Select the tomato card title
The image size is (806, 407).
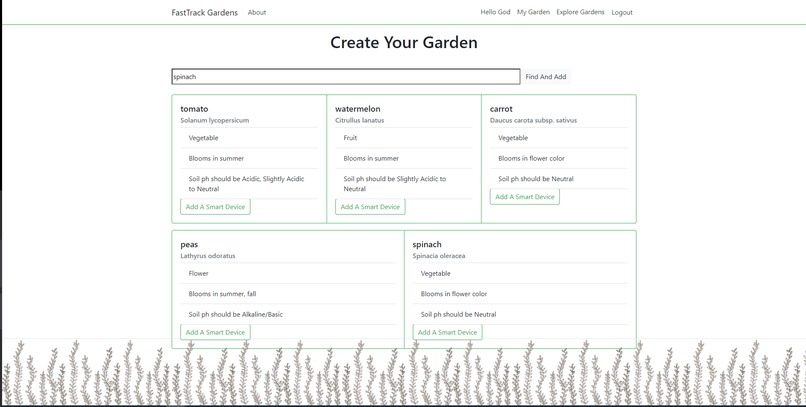point(194,109)
